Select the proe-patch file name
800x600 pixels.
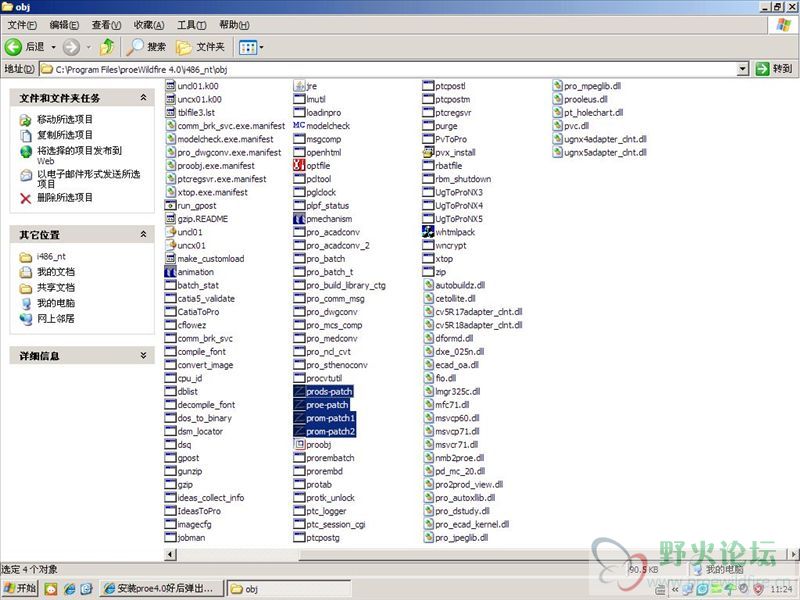[327, 405]
